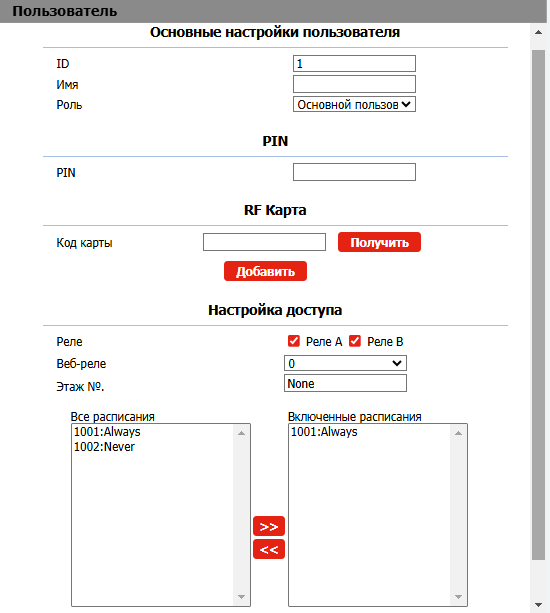Click into the Код карты field
Viewport: 550px width, 613px height.
point(264,242)
